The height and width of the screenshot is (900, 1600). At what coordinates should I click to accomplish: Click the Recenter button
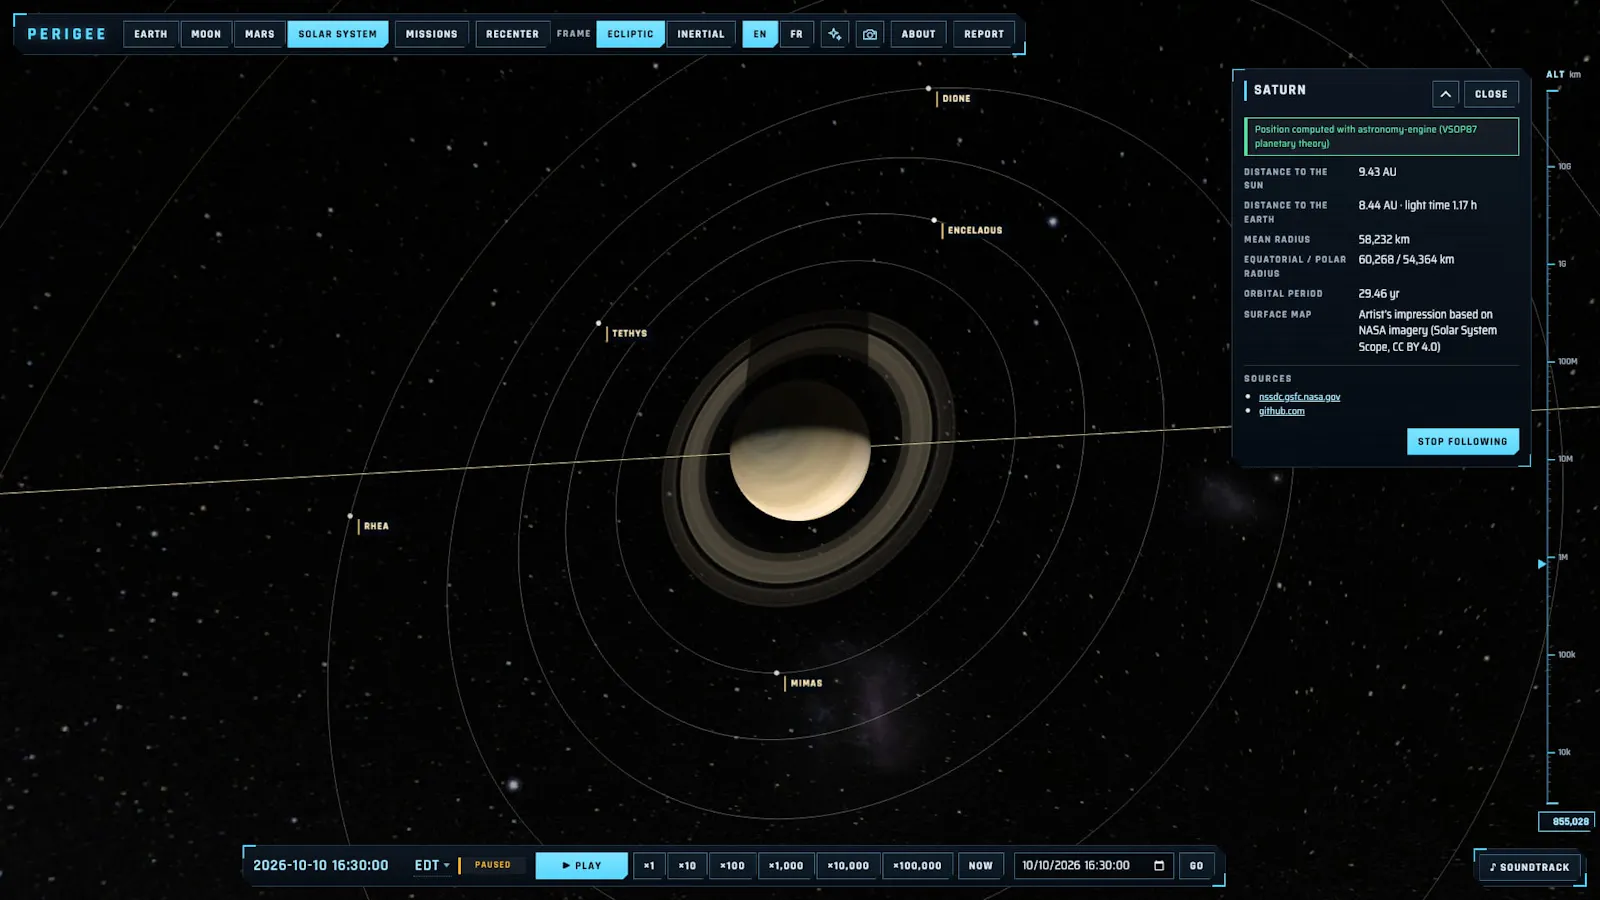(512, 34)
